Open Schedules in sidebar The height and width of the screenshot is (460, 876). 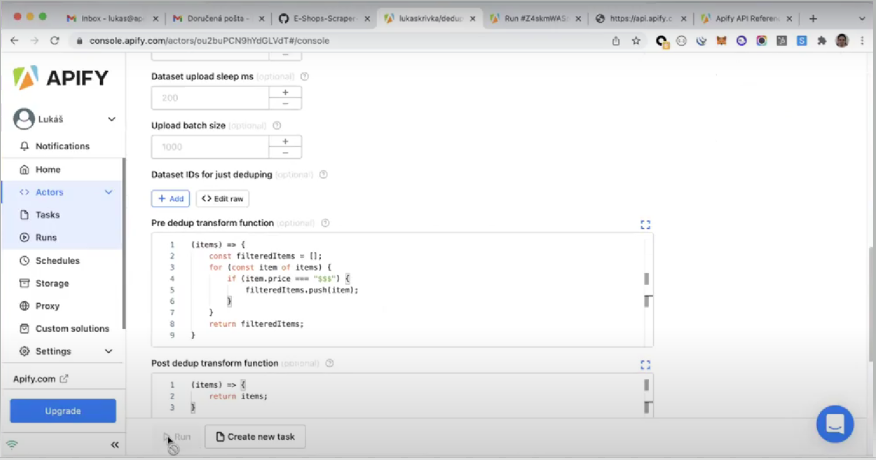57,260
